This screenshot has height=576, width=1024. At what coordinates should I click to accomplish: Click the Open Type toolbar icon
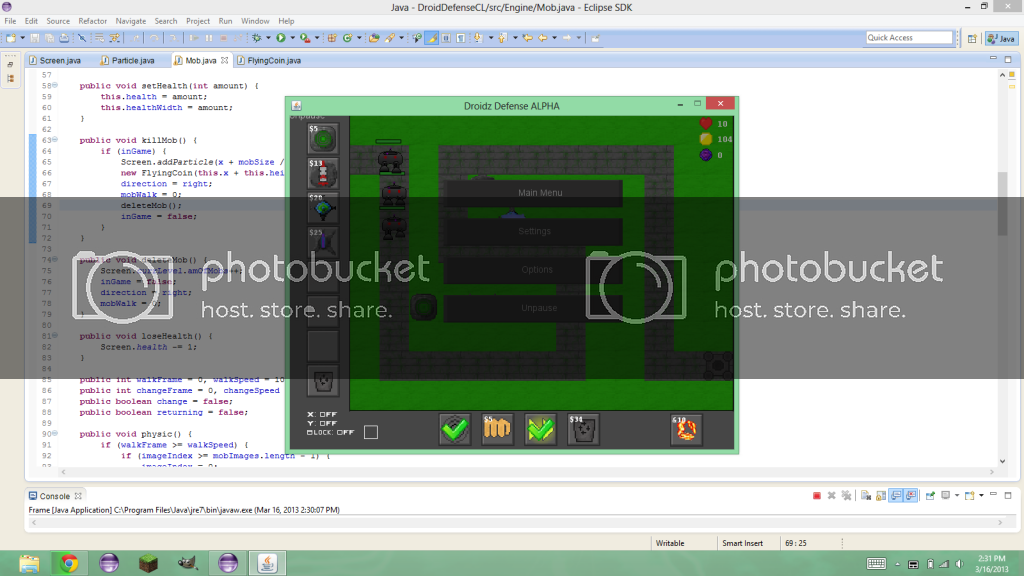click(x=374, y=38)
